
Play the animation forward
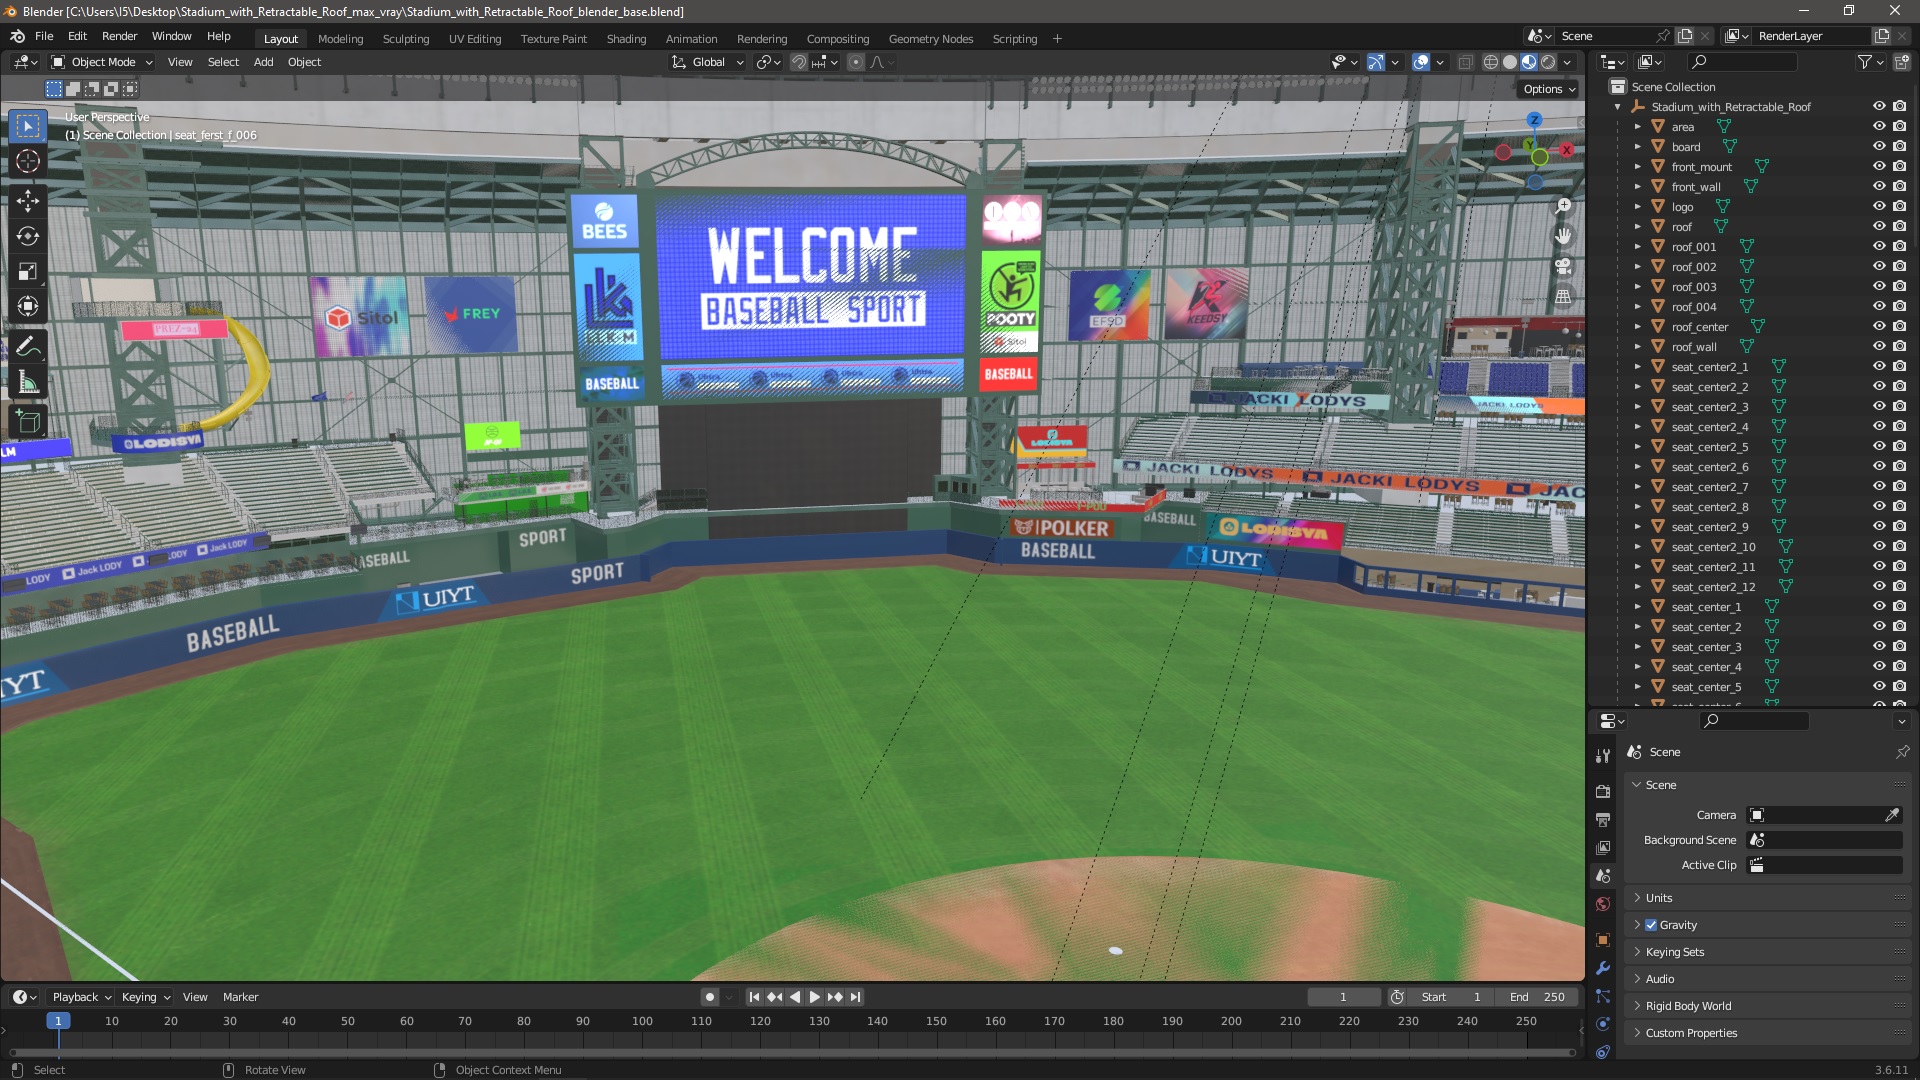coord(815,997)
